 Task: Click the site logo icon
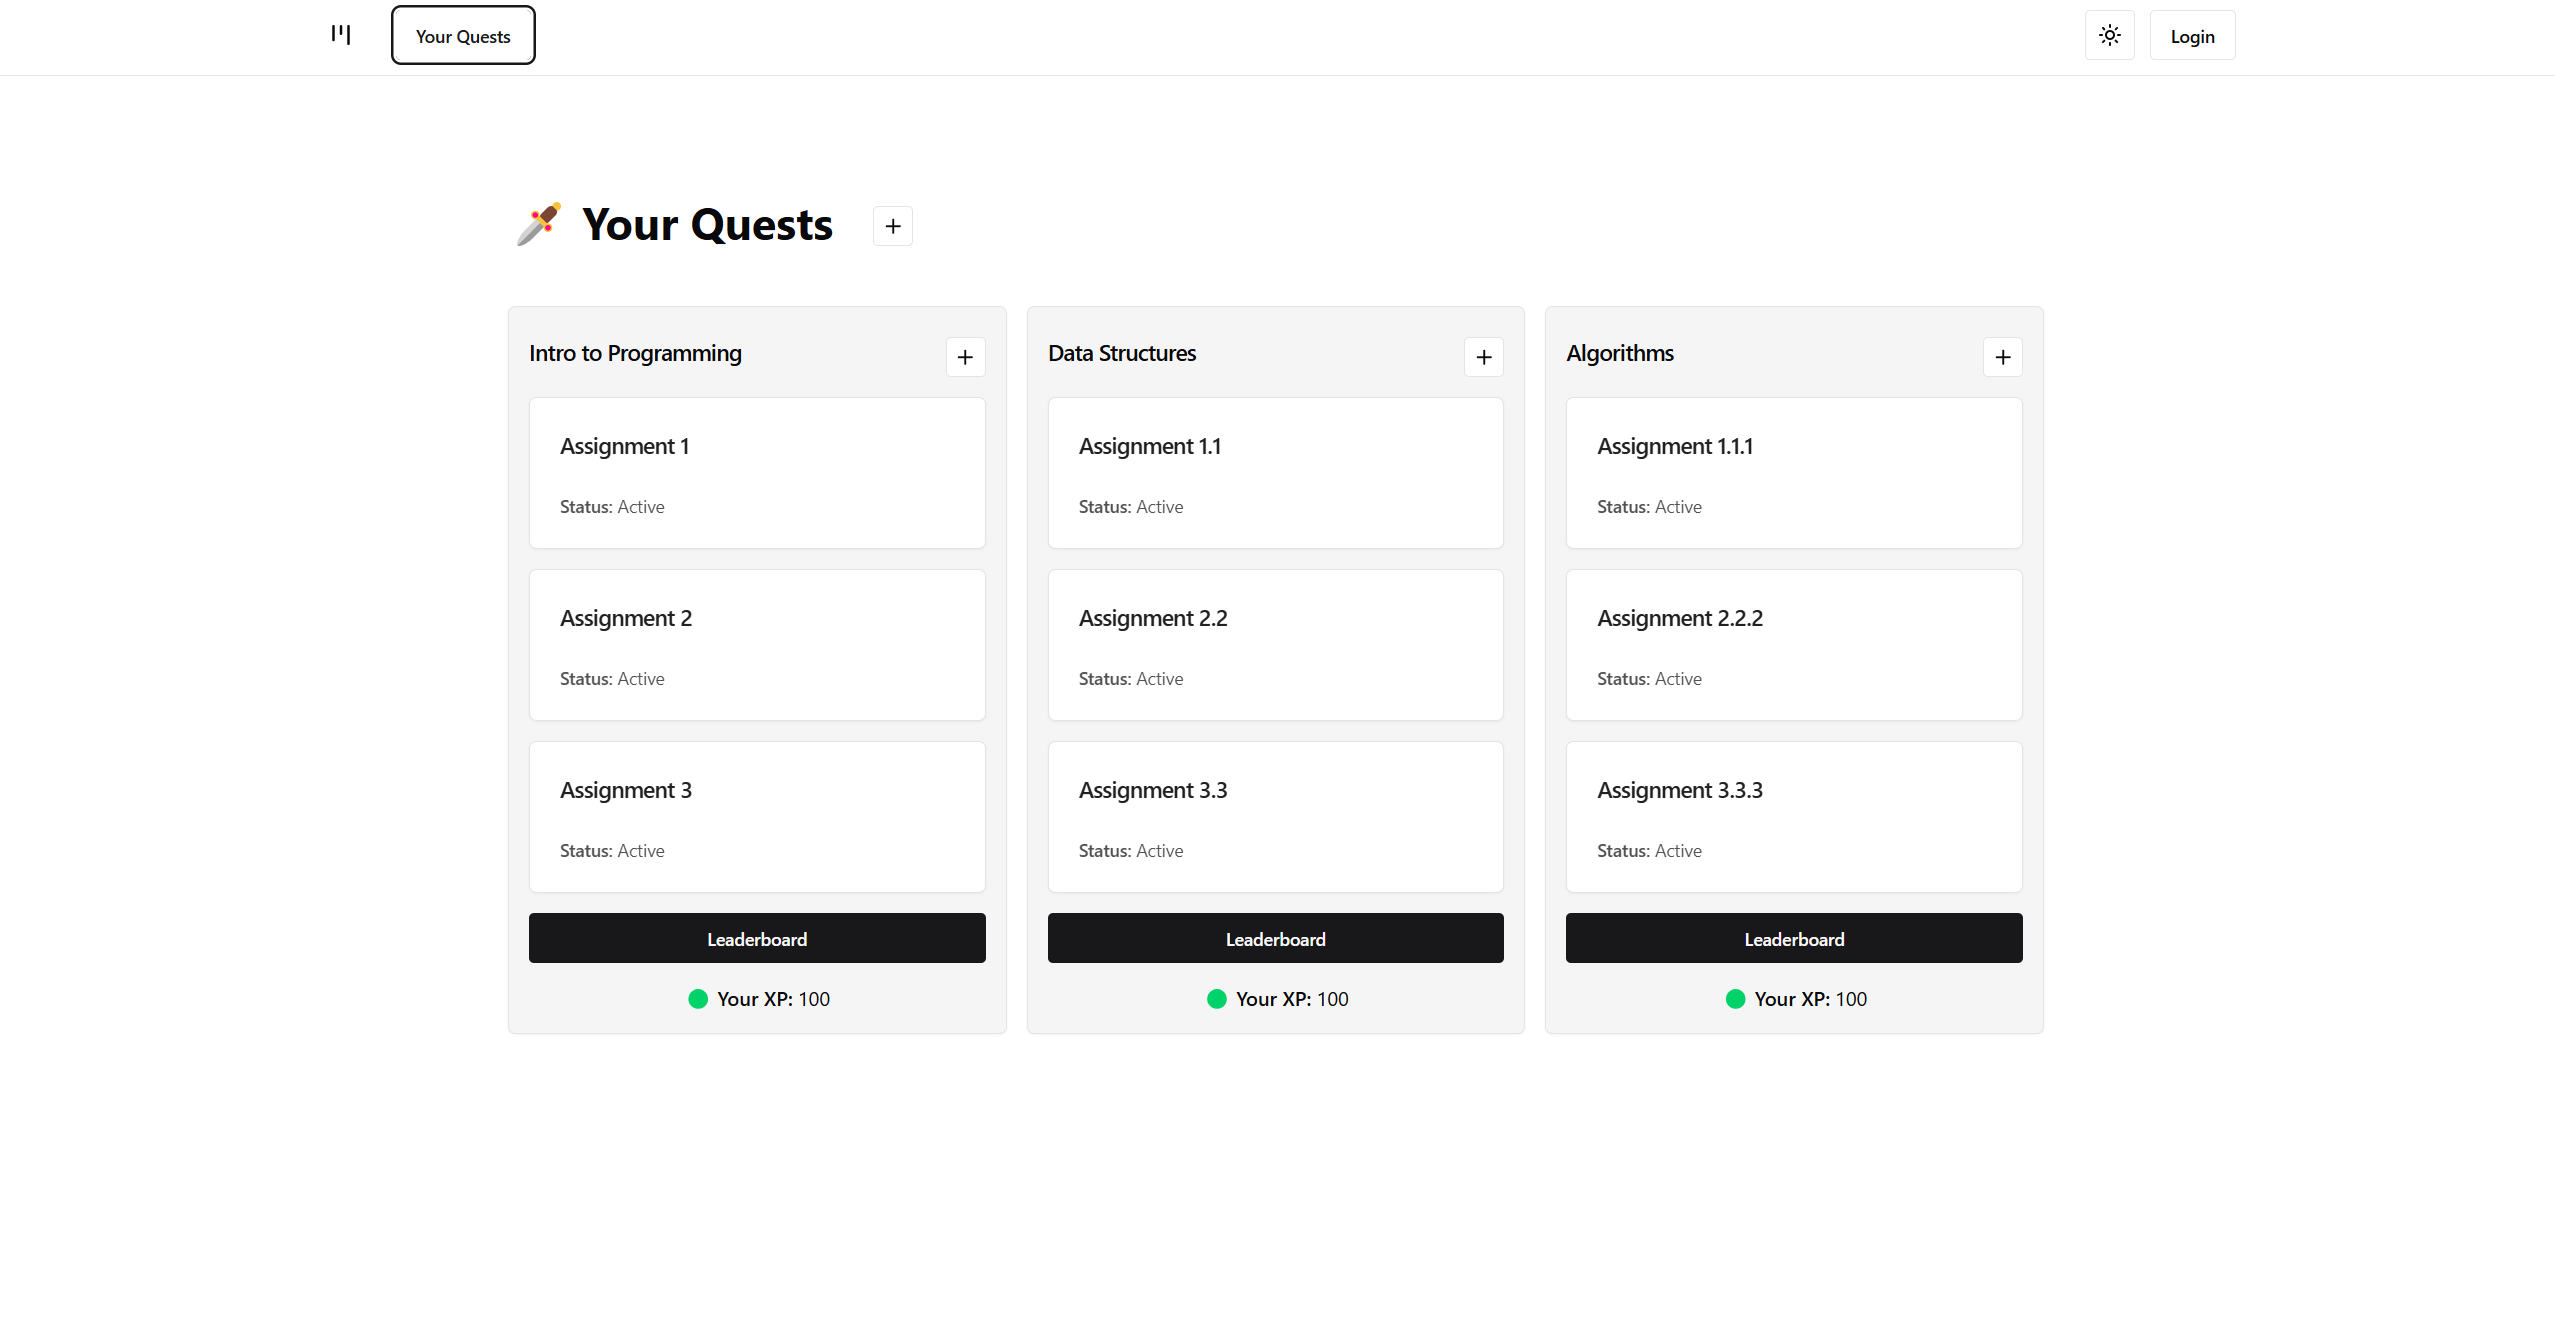point(341,35)
